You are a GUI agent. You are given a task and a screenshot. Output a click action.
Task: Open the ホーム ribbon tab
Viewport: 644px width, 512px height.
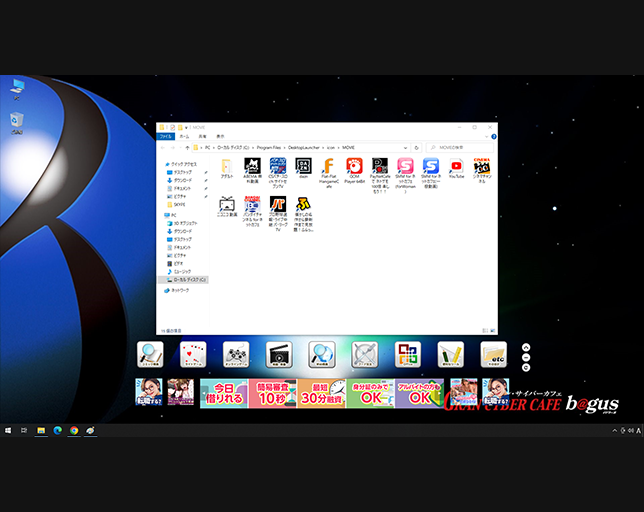(184, 136)
